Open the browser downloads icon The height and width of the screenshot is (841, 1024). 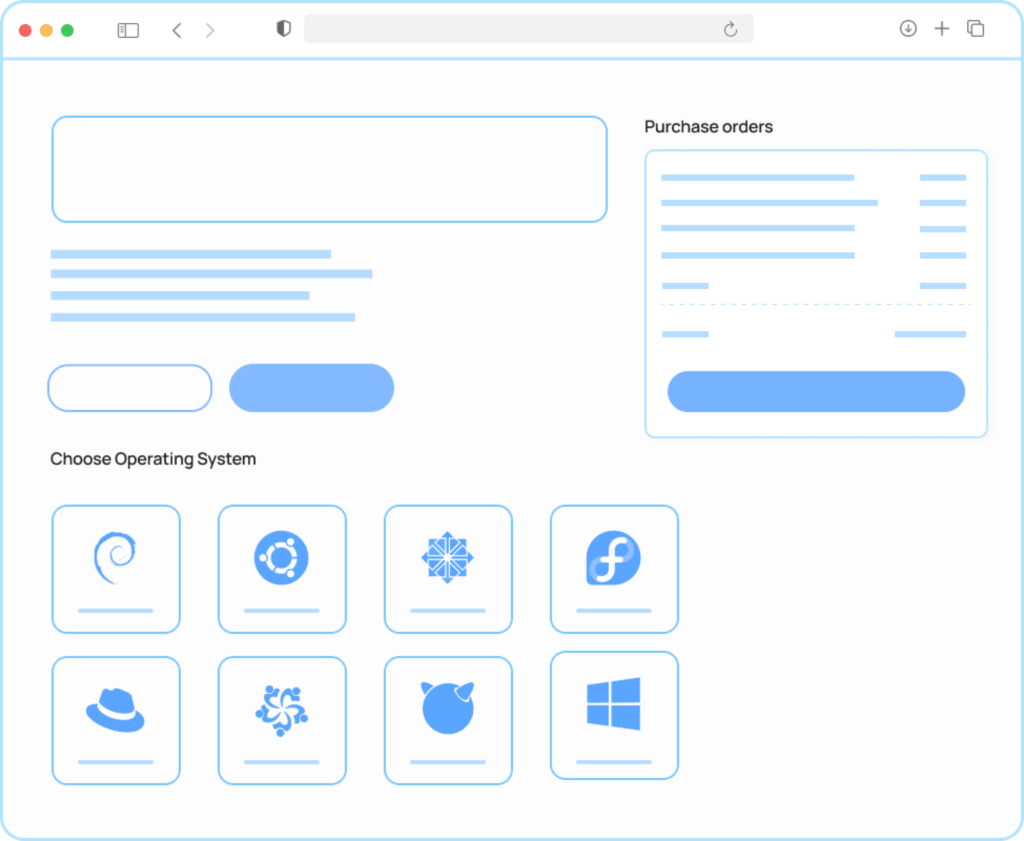(x=908, y=29)
